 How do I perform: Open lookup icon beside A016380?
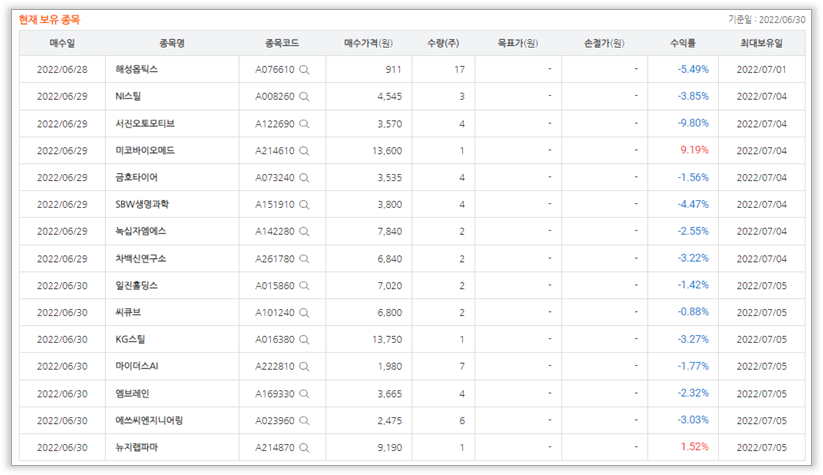(304, 340)
